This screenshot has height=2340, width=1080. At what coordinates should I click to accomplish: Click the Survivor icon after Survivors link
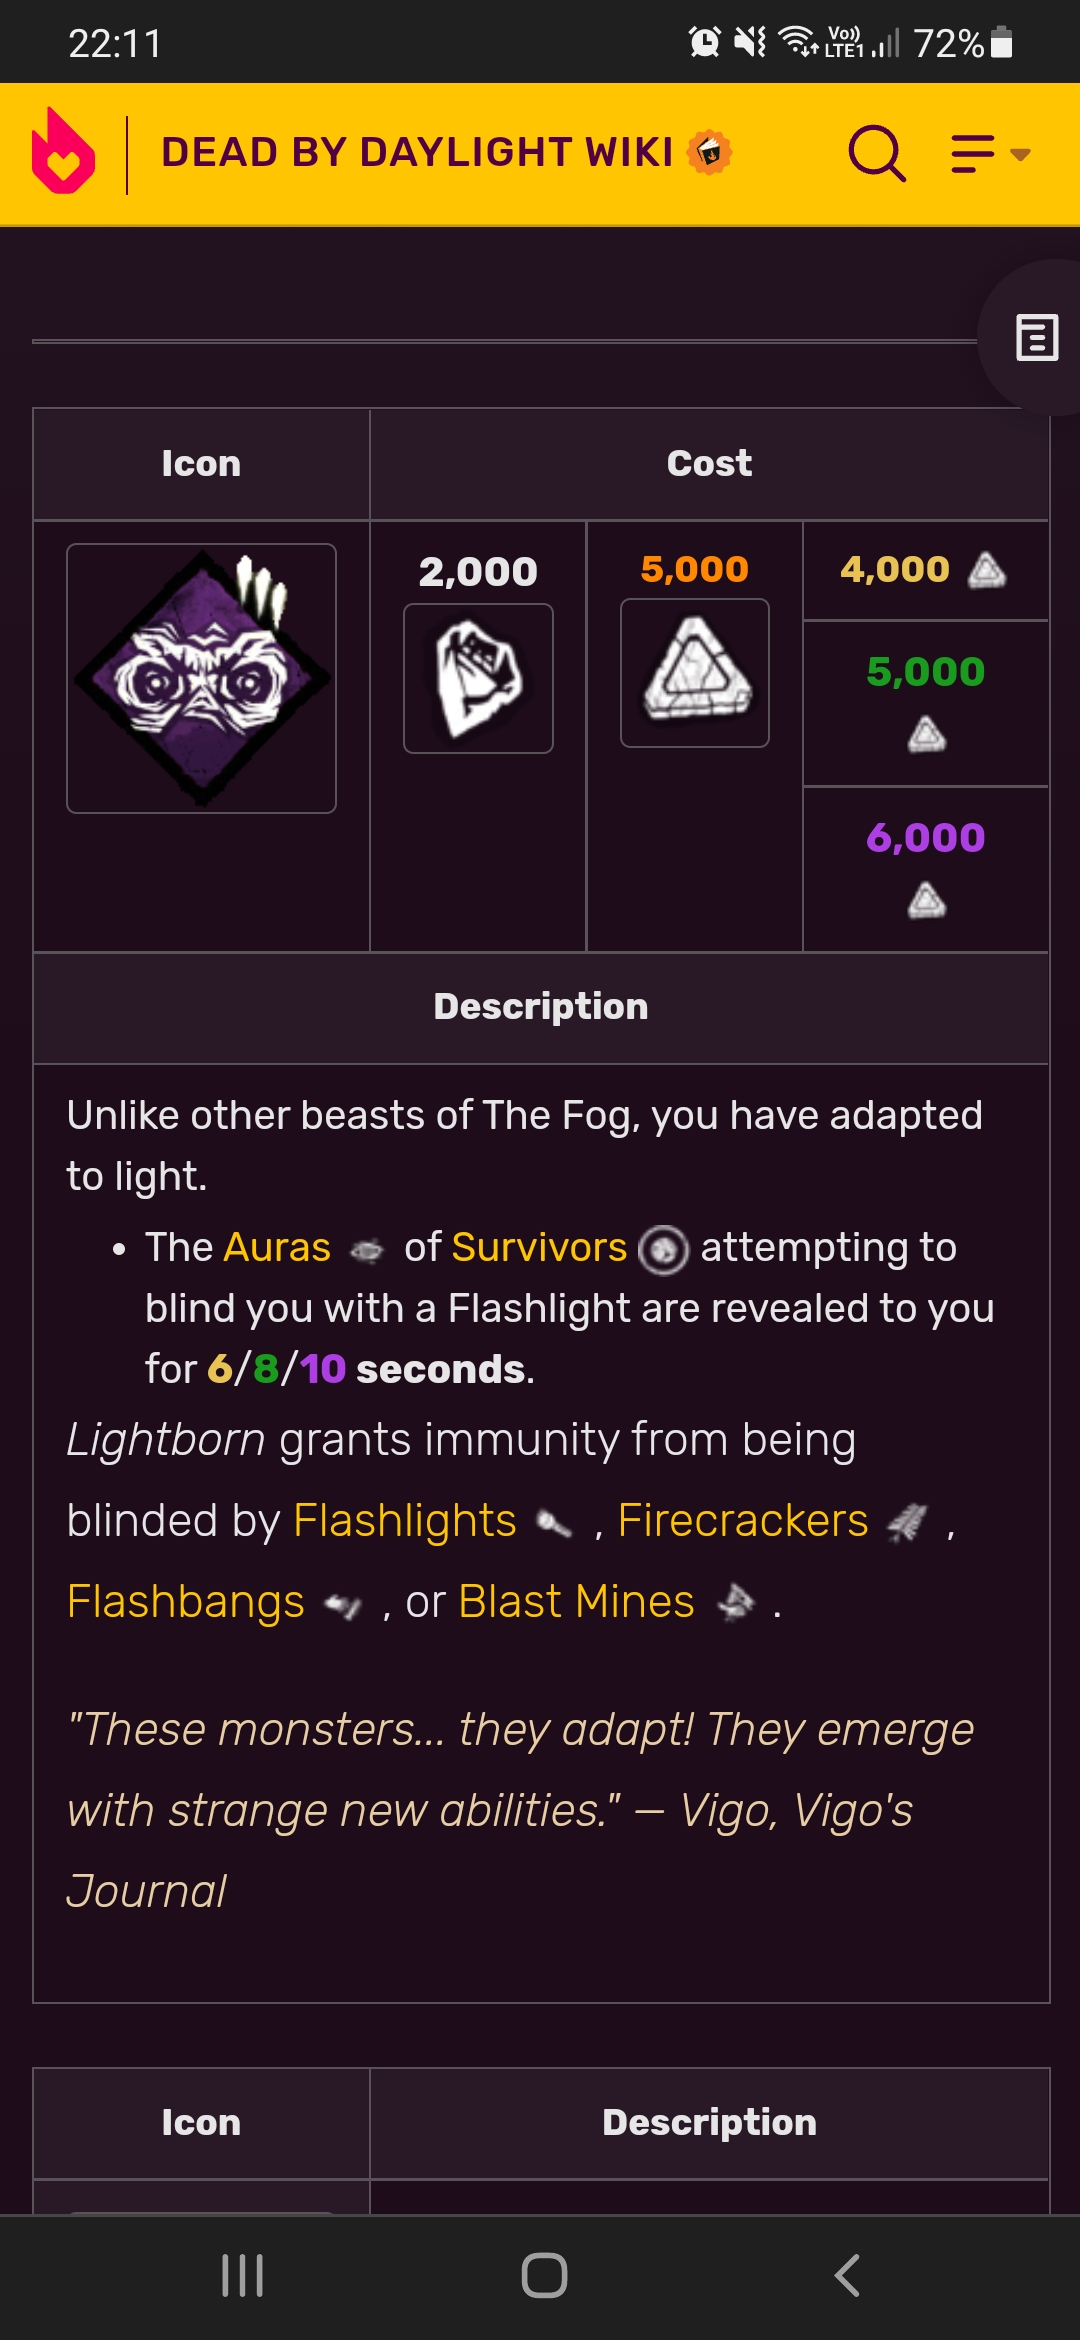coord(665,1250)
